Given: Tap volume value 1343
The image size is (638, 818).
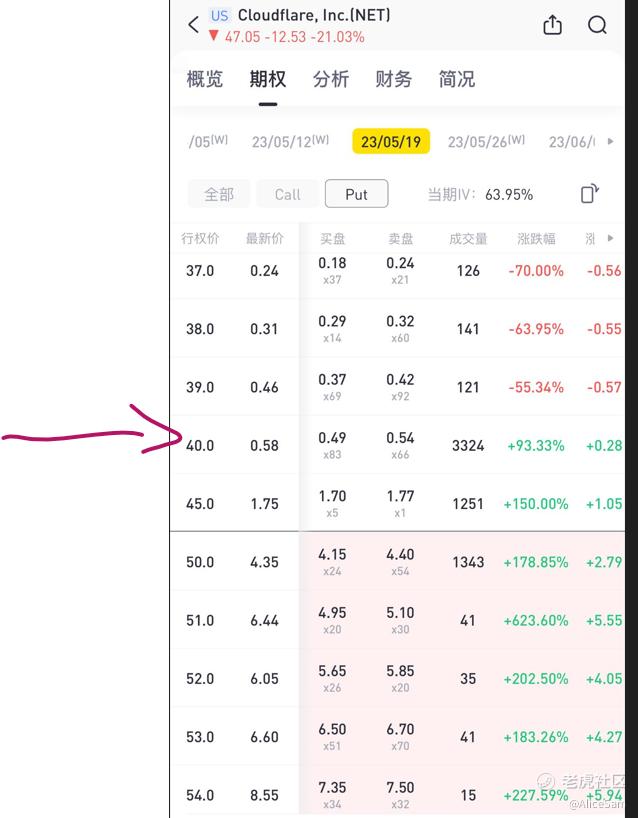Looking at the screenshot, I should click(468, 562).
